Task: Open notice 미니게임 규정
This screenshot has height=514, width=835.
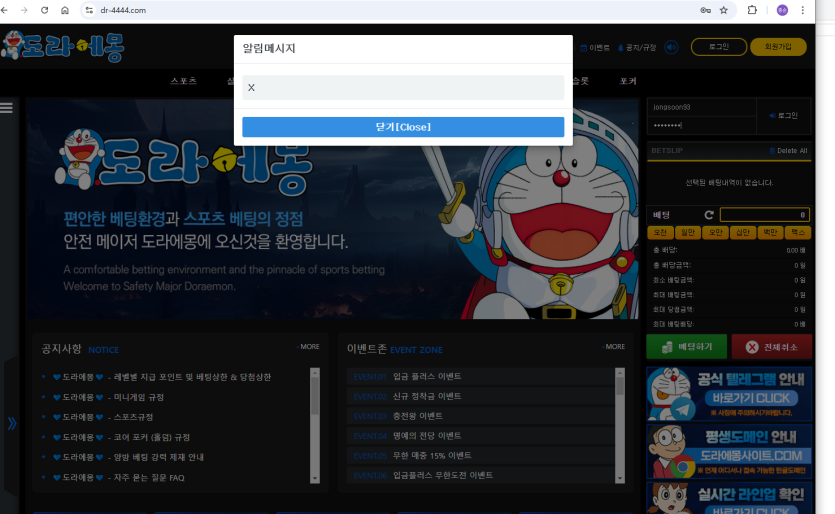Action: tap(109, 397)
